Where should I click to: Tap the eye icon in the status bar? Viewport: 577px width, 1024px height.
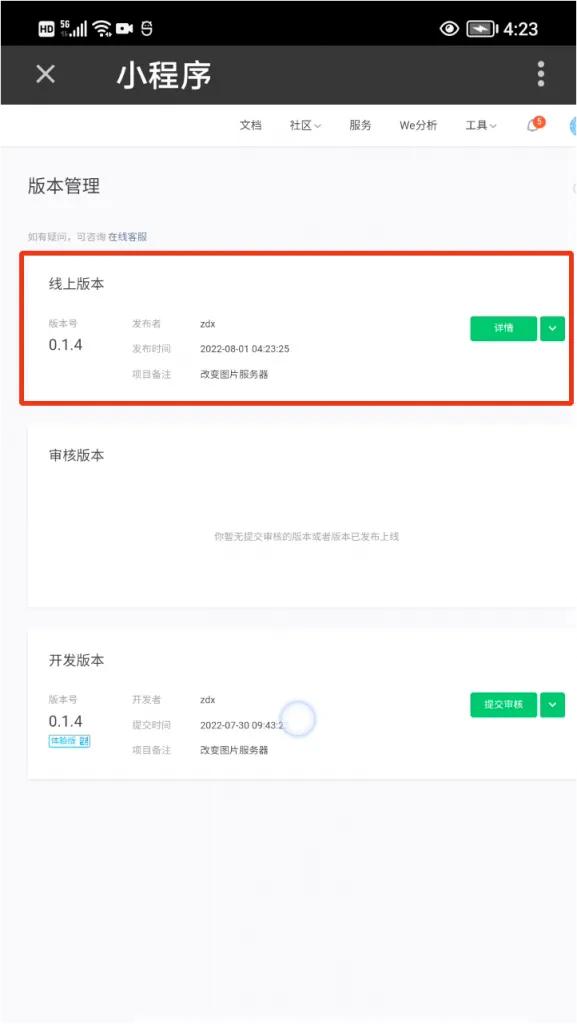(x=449, y=28)
